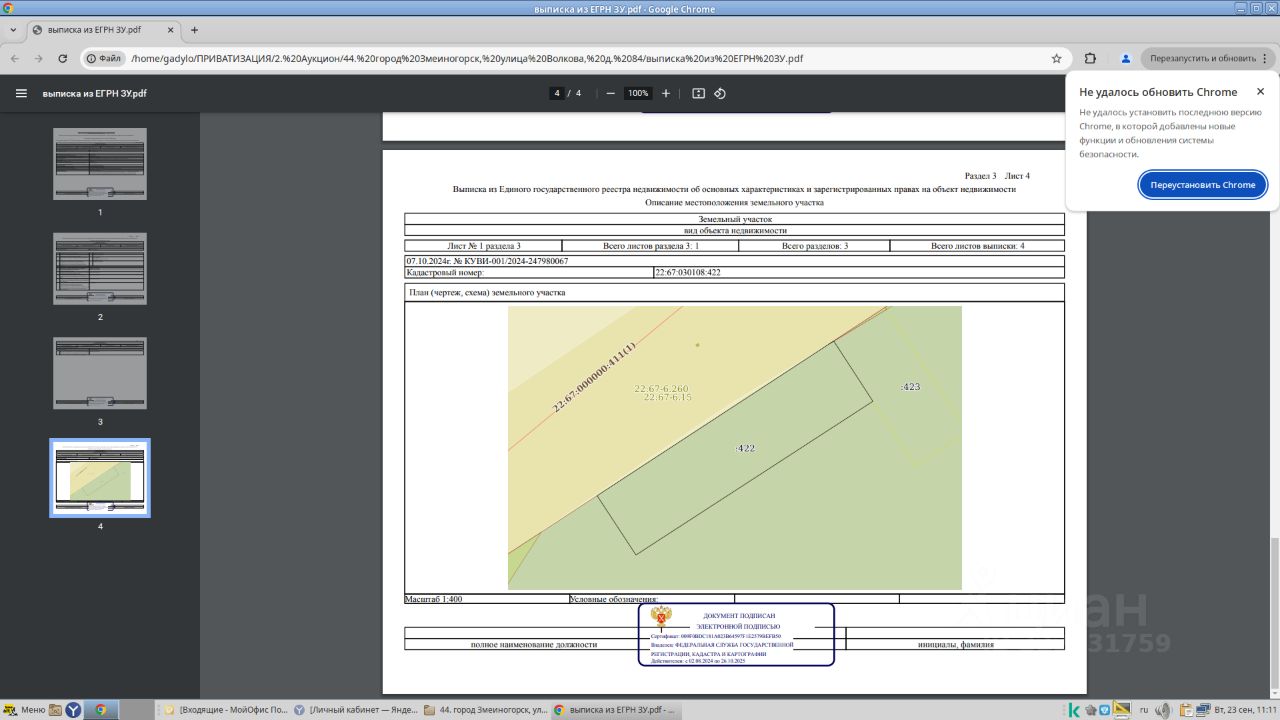Reload the current page

[x=63, y=58]
